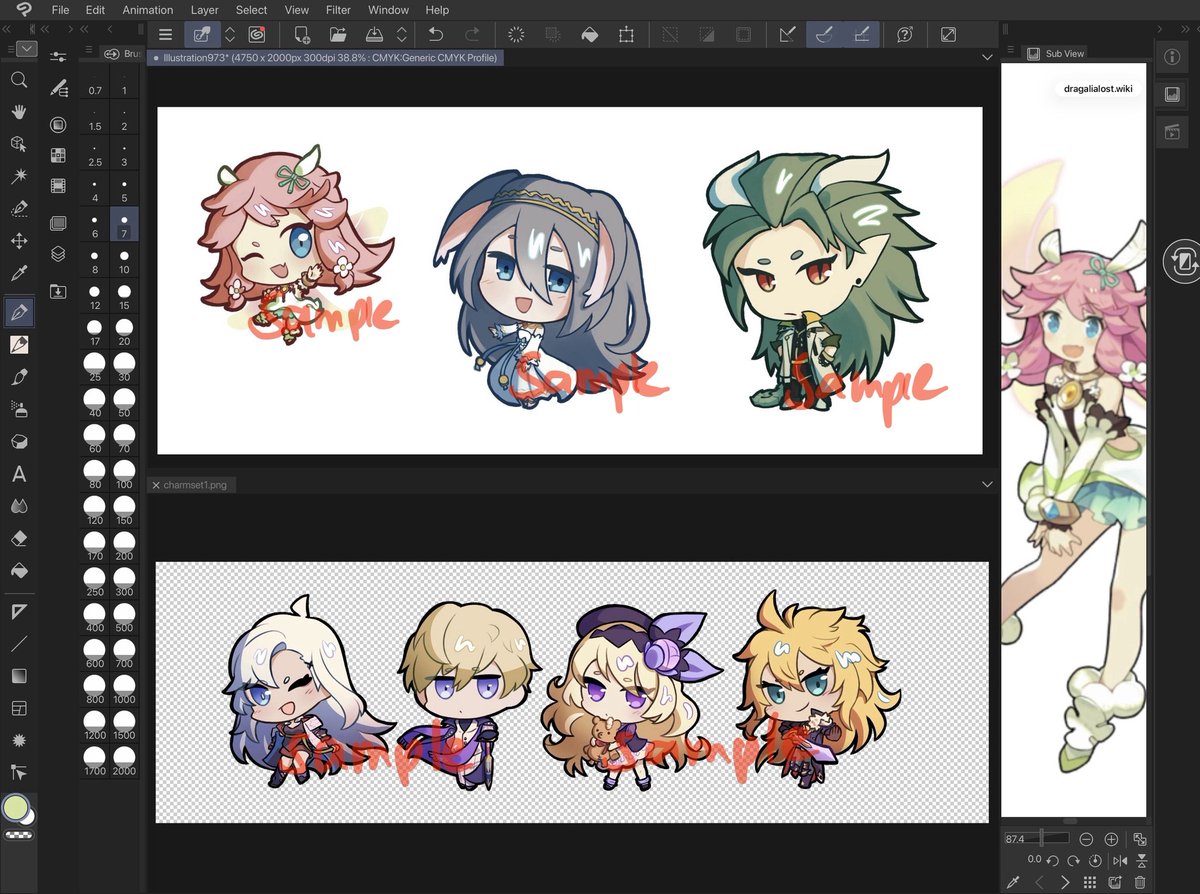Image resolution: width=1200 pixels, height=894 pixels.
Task: Expand the stepper arrows beside pen command
Action: click(x=230, y=34)
